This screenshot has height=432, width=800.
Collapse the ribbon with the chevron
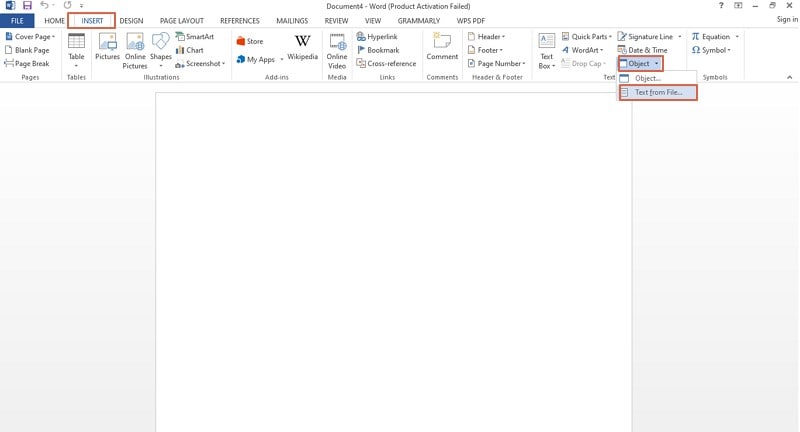pyautogui.click(x=789, y=78)
